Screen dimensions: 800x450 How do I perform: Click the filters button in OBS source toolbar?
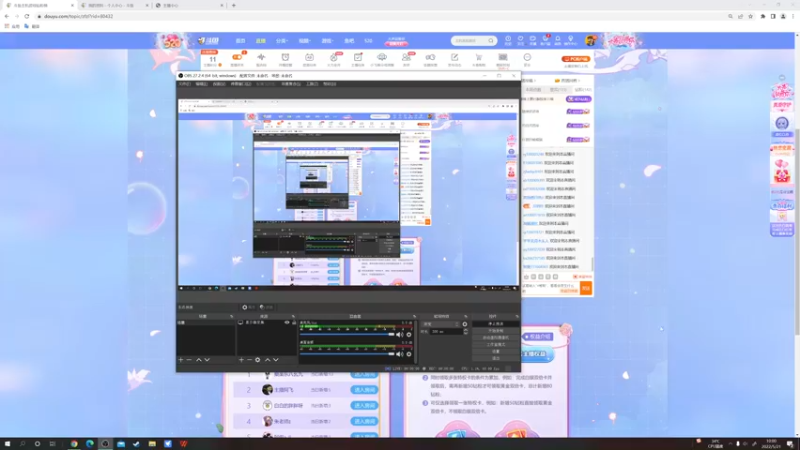[266, 307]
